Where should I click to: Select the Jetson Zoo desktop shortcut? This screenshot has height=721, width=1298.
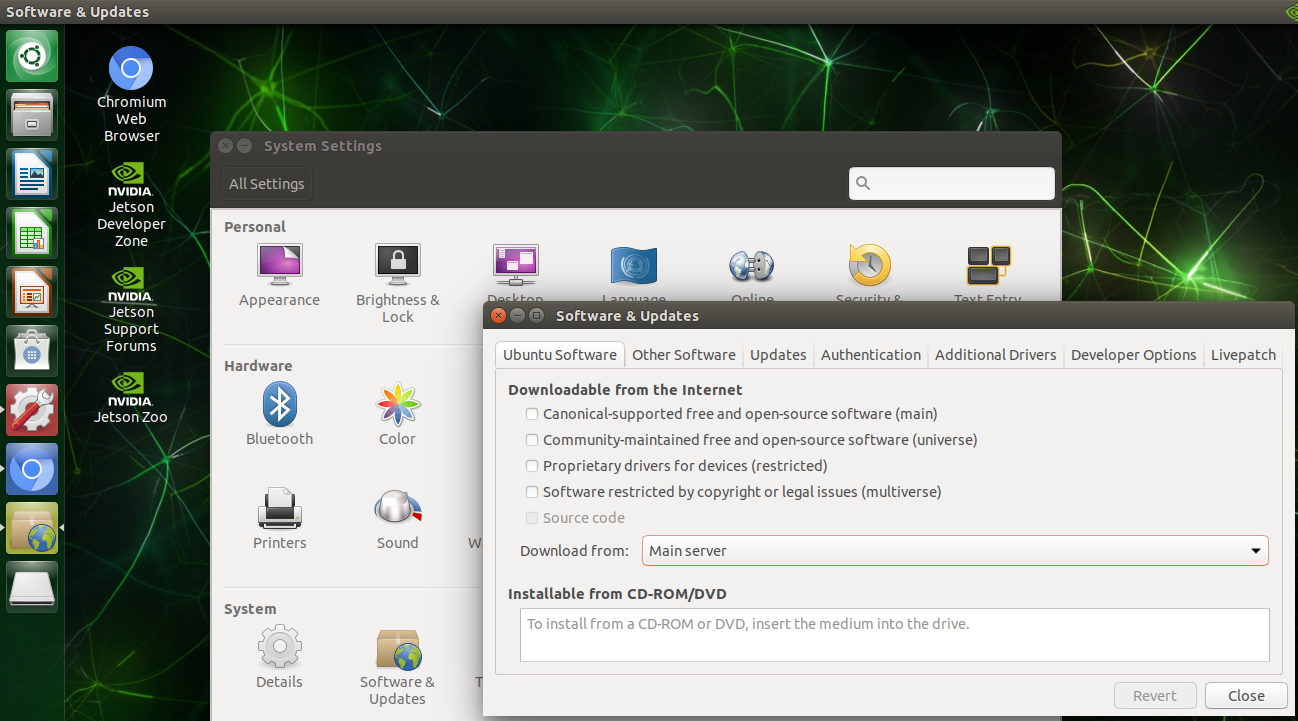tap(131, 397)
